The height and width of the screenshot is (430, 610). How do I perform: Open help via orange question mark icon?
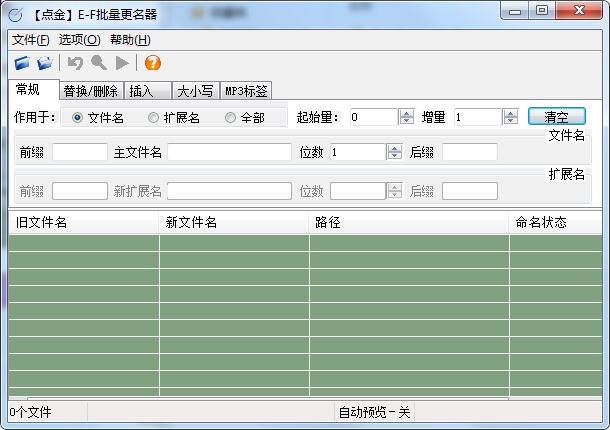coord(152,63)
